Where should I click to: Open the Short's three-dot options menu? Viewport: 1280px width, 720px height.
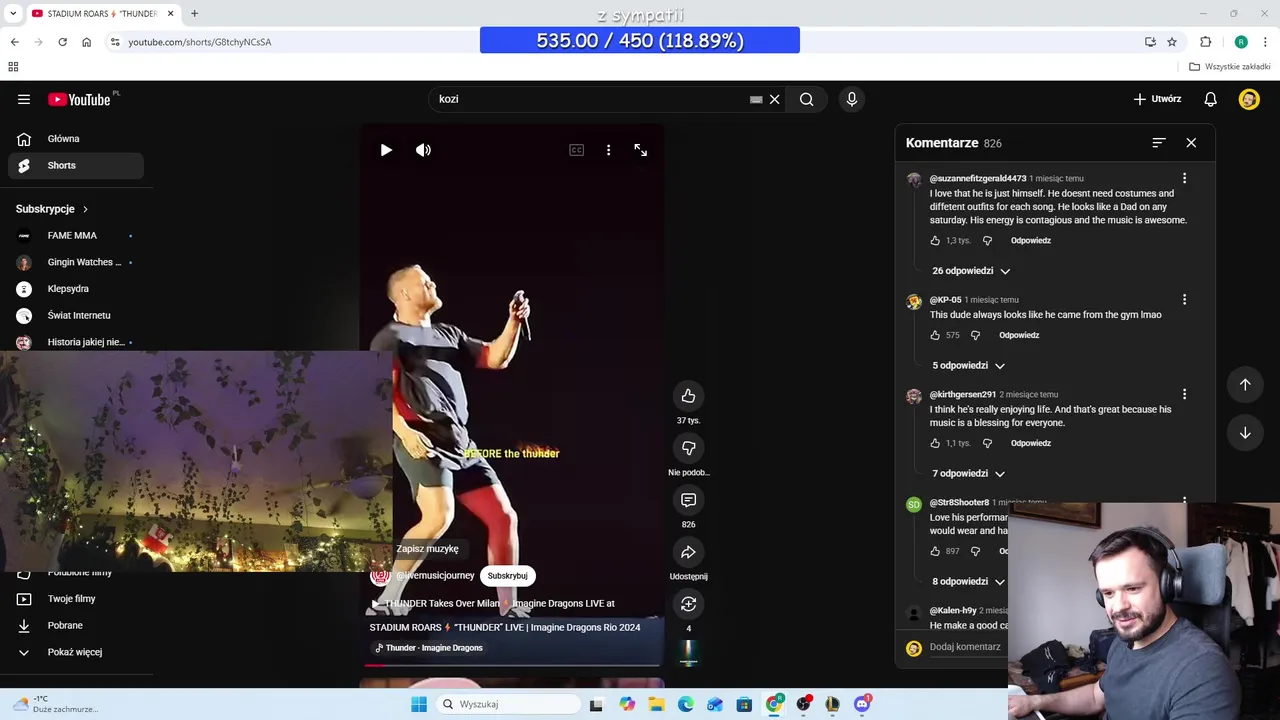coord(608,150)
